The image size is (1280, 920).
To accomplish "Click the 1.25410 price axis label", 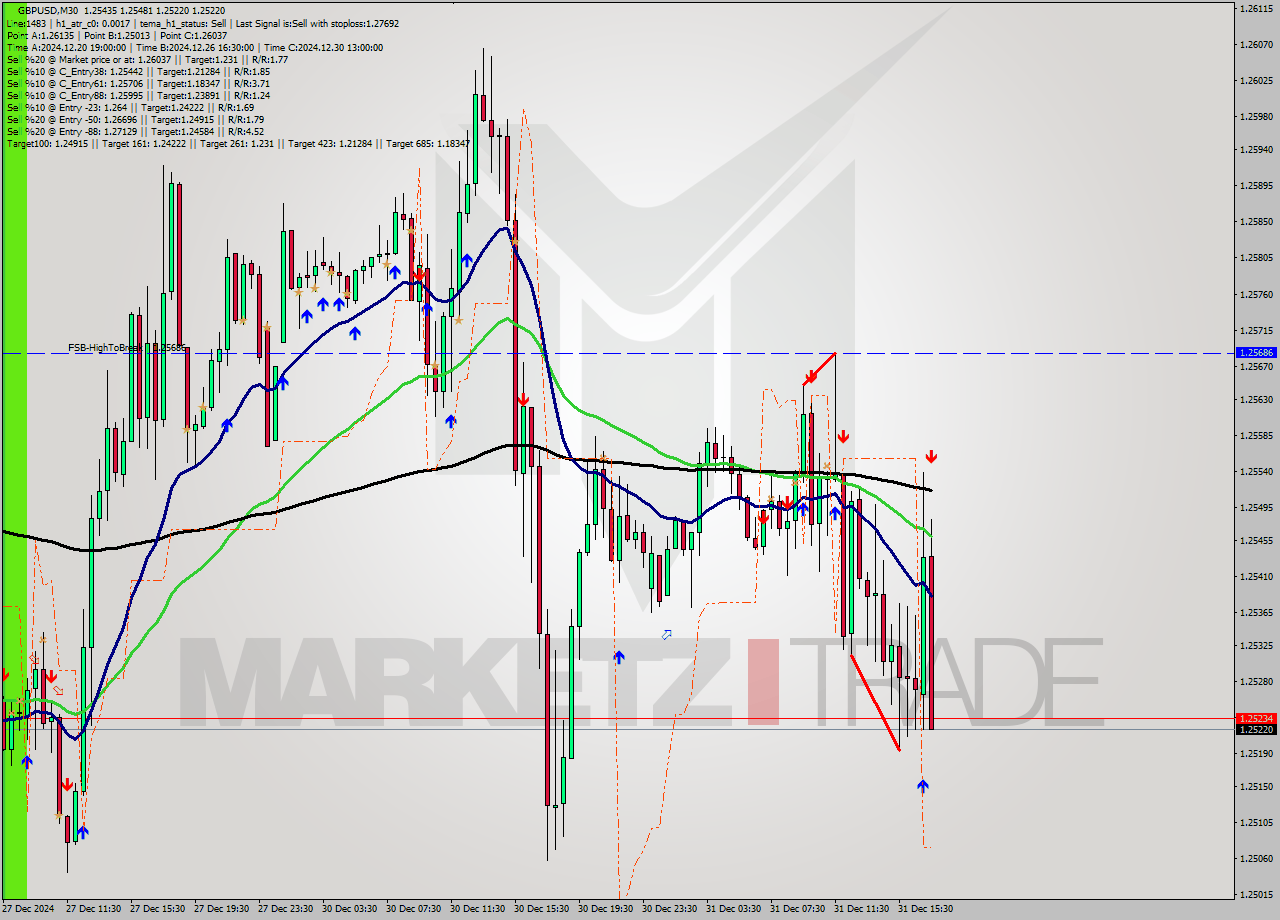I will pyautogui.click(x=1256, y=576).
